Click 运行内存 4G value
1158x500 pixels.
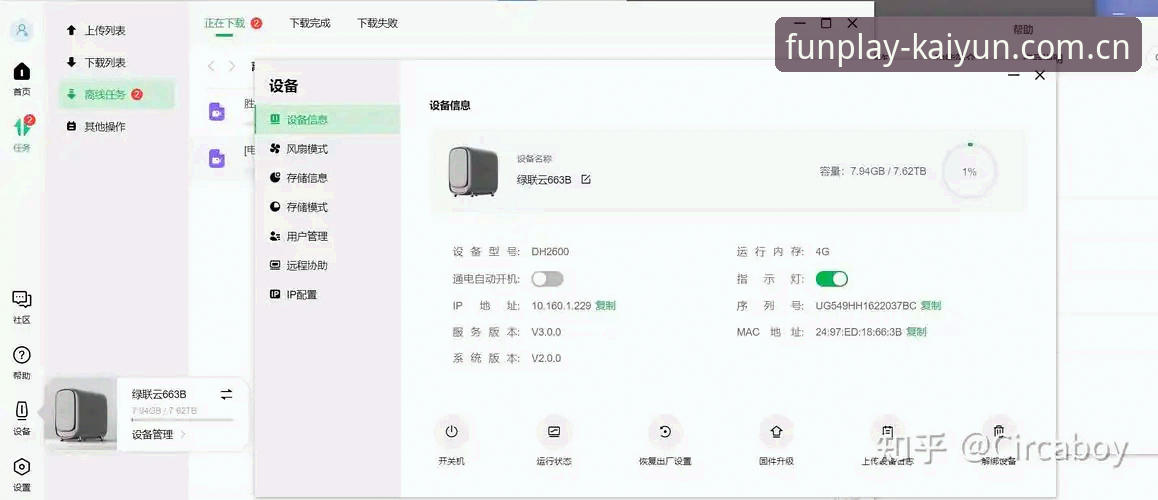pos(823,251)
